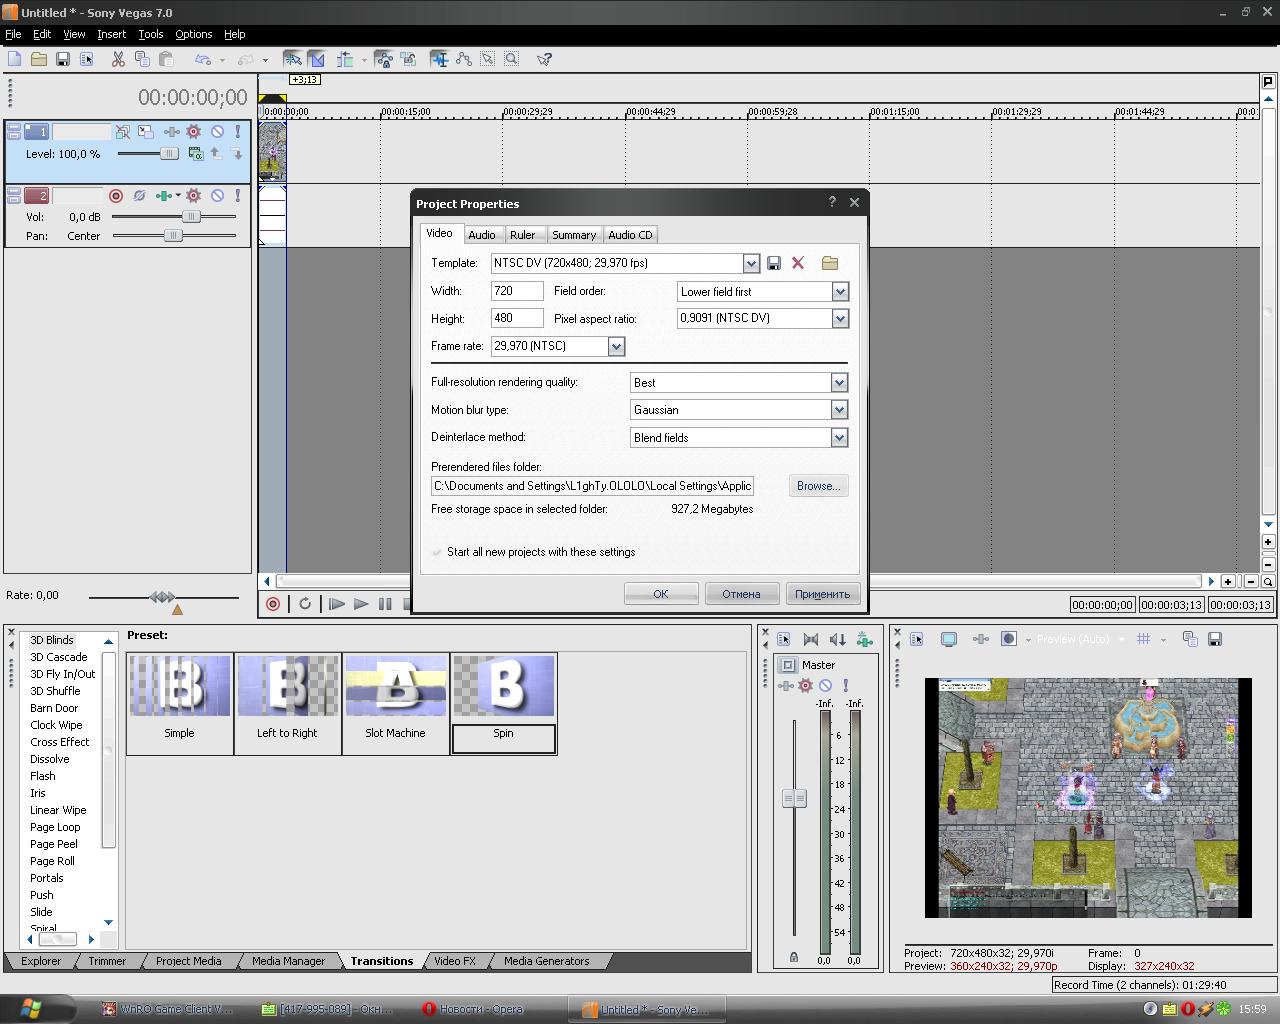
Task: Create a new project from the toolbar
Action: tap(14, 60)
